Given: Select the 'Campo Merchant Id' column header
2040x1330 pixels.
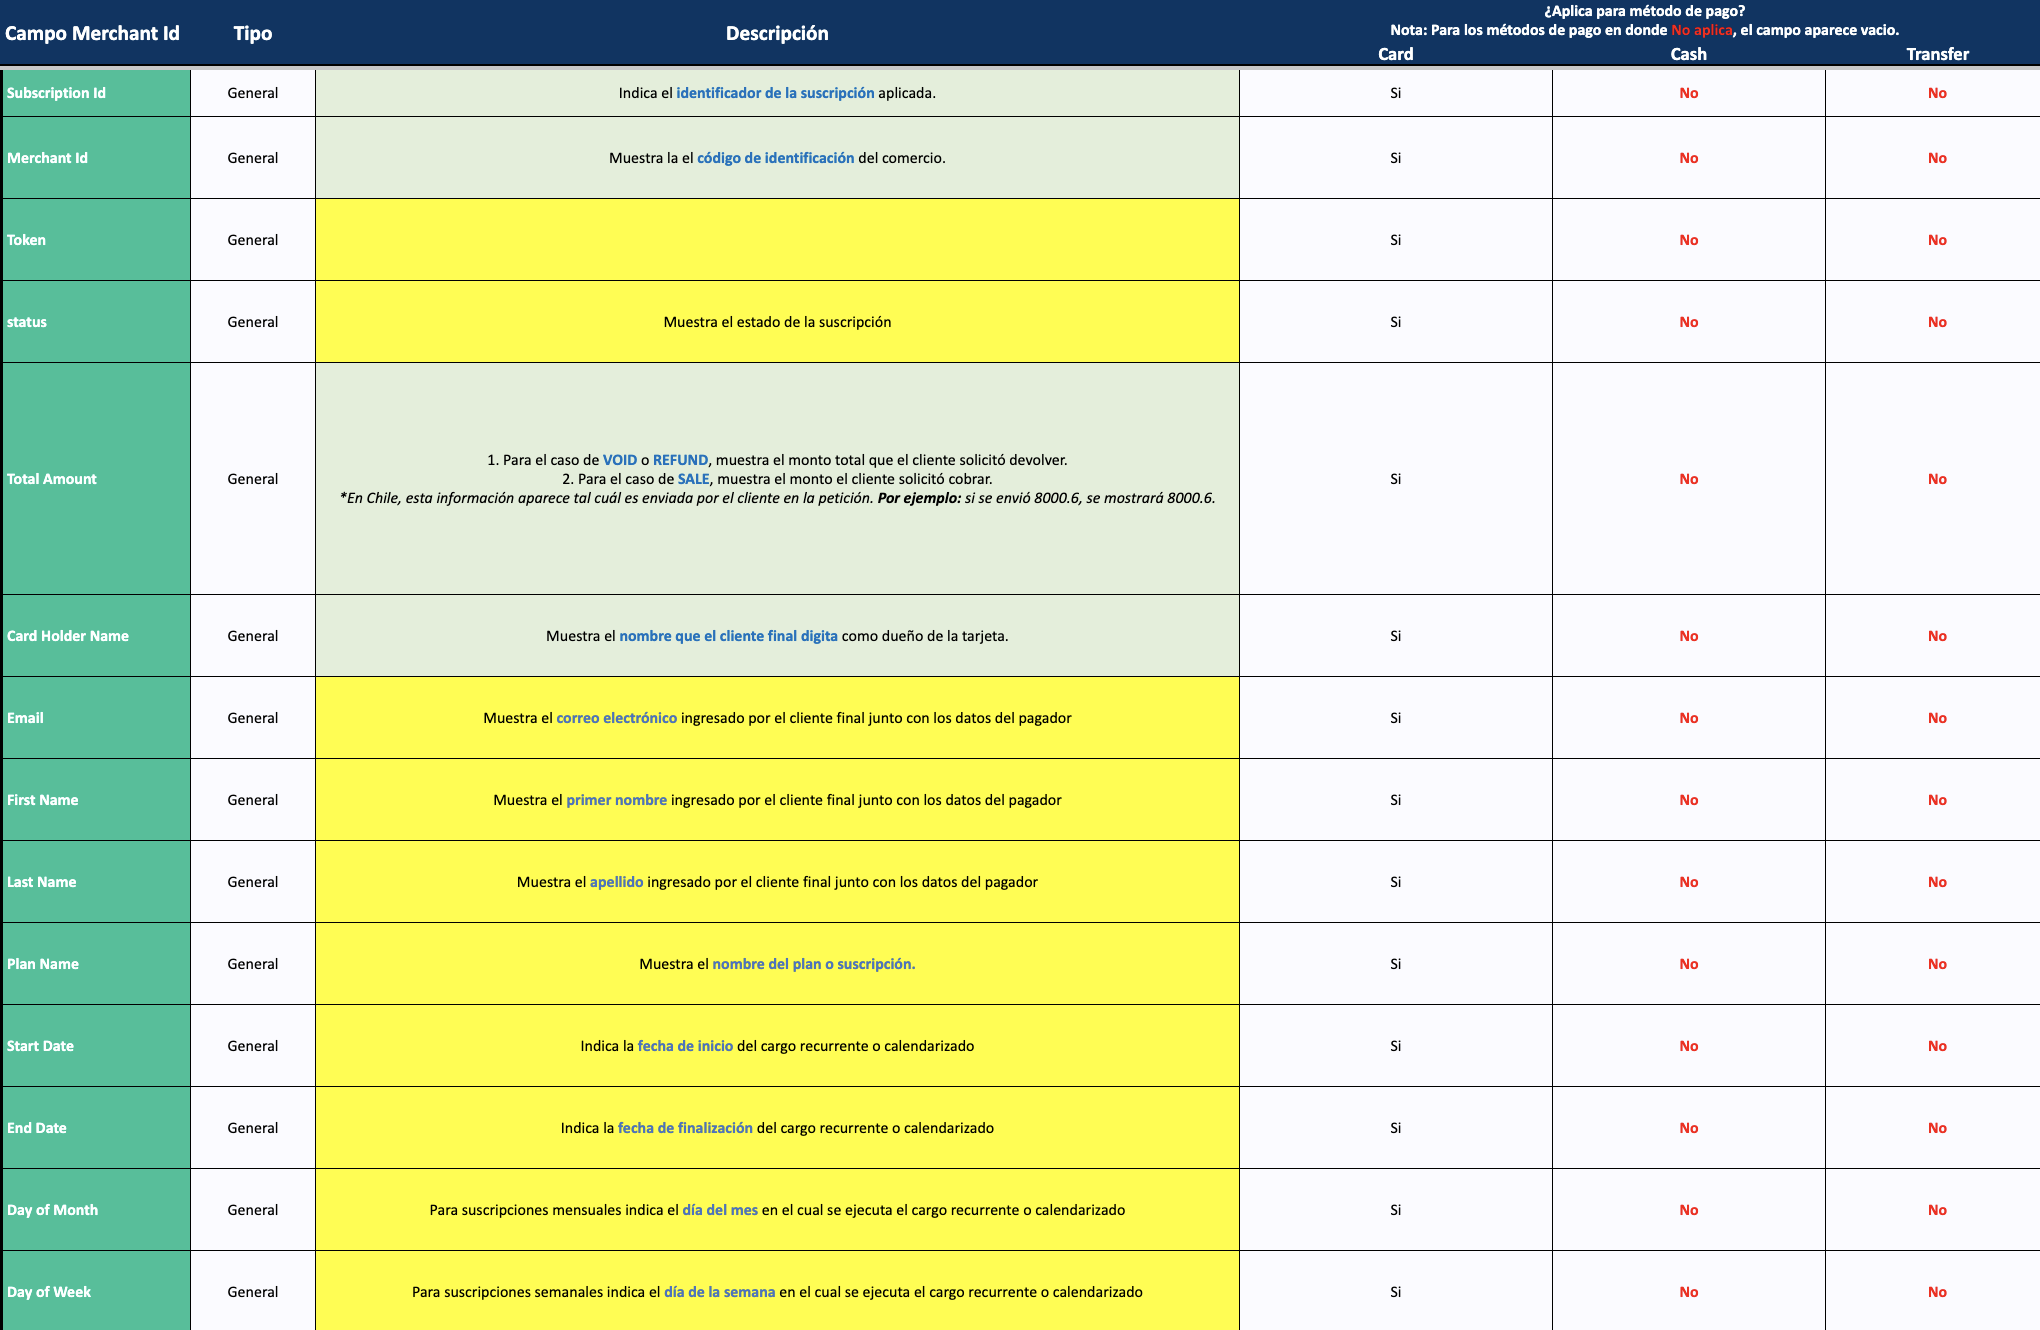Looking at the screenshot, I should click(91, 32).
